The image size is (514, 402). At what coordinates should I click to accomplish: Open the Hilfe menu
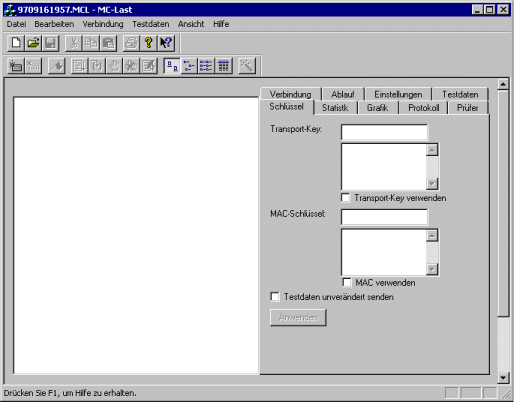[x=221, y=24]
